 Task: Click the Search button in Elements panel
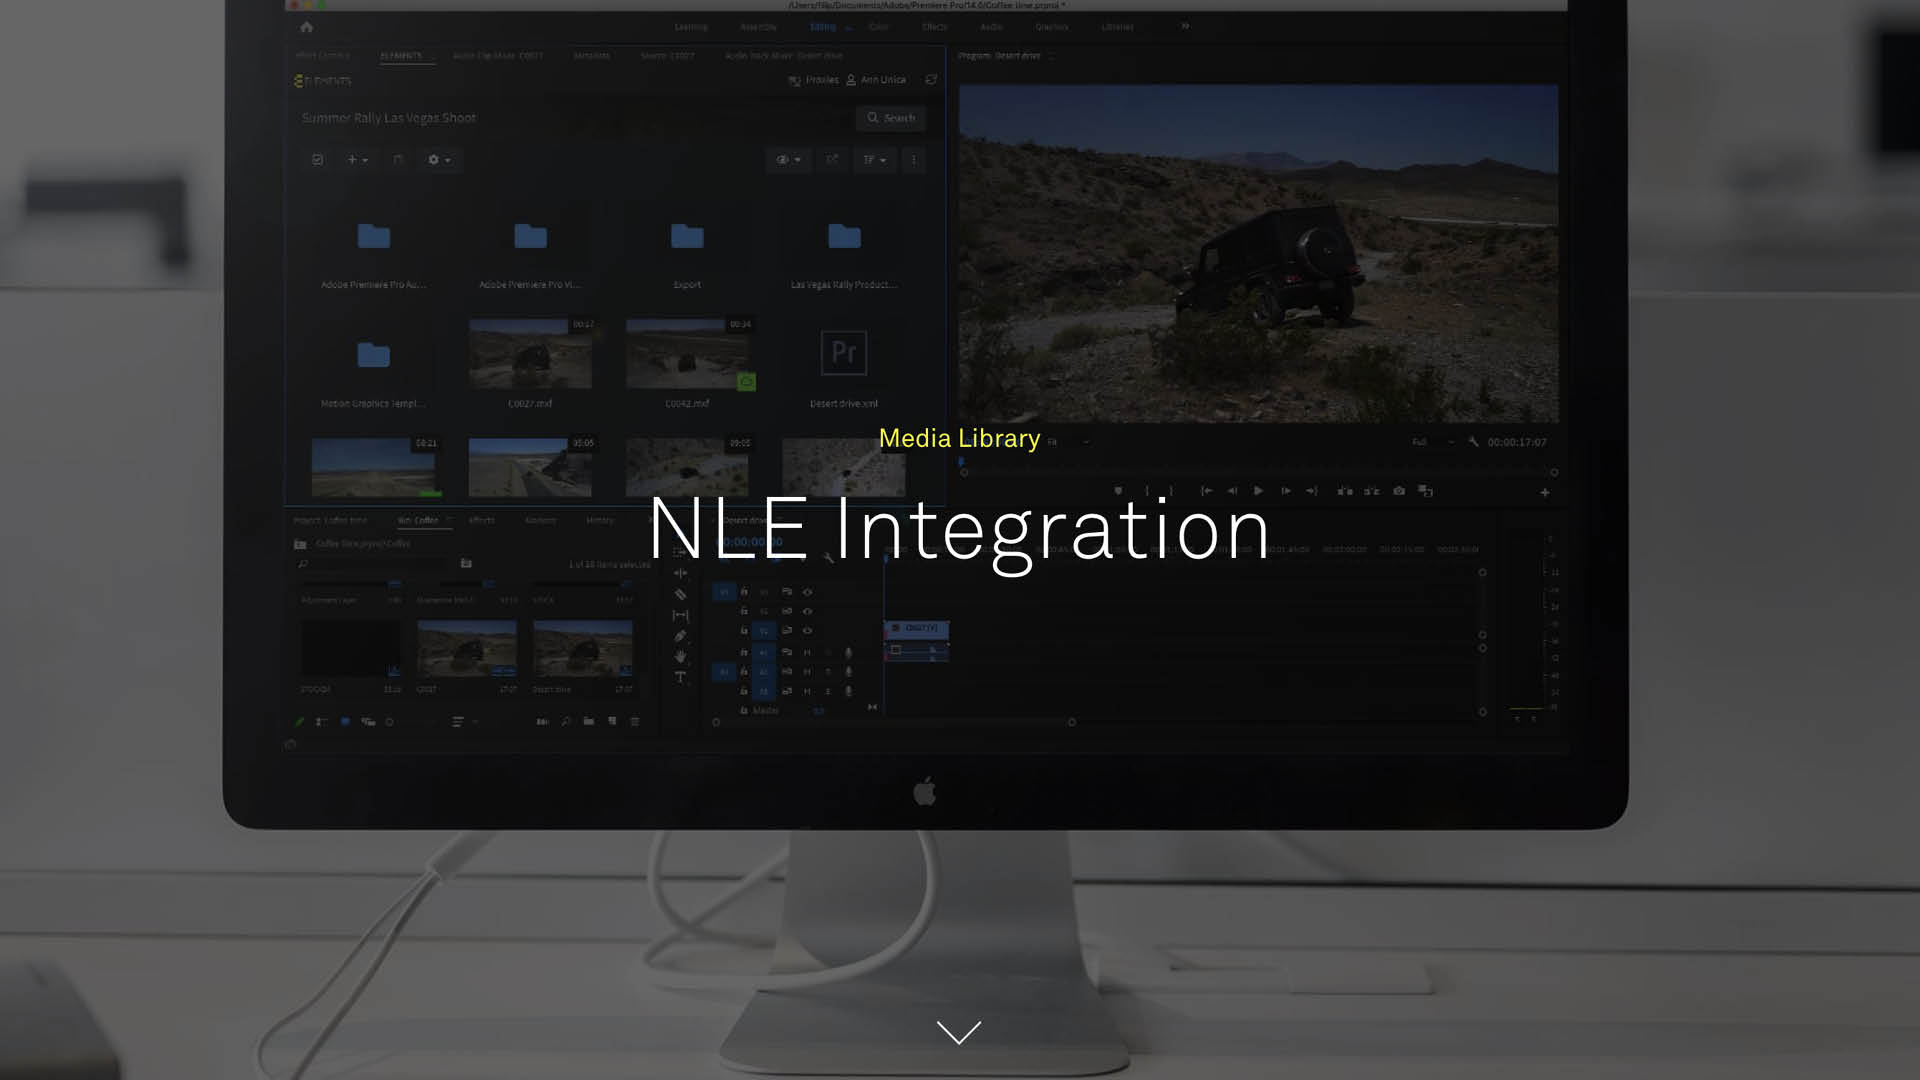(x=891, y=118)
